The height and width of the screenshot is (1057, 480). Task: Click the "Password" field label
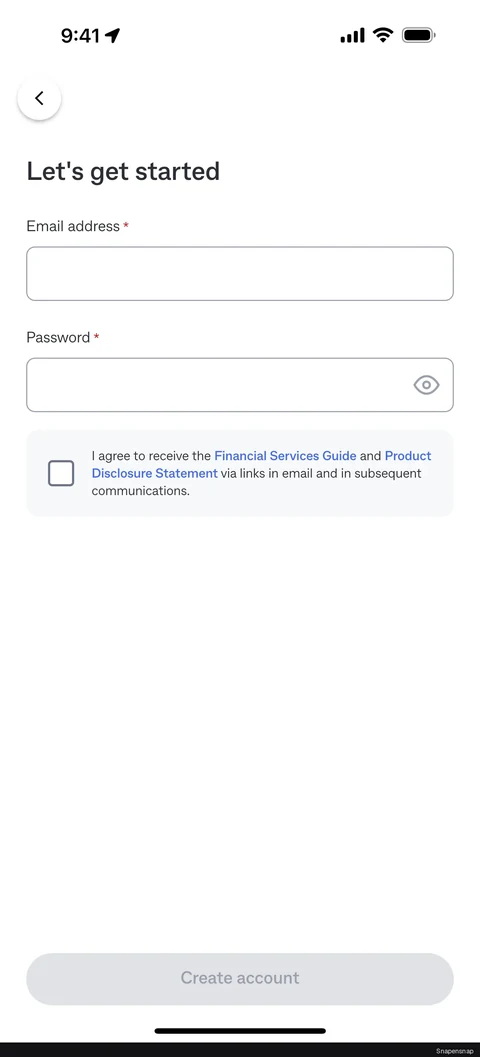point(58,338)
